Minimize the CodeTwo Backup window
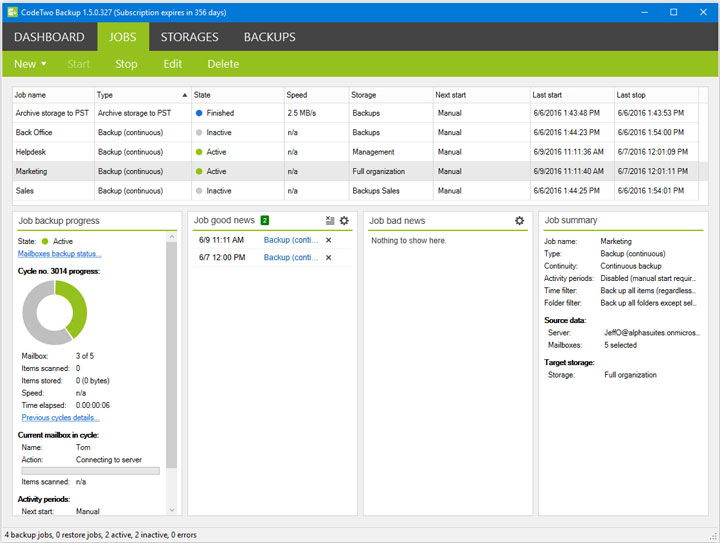Image resolution: width=720 pixels, height=543 pixels. (645, 12)
